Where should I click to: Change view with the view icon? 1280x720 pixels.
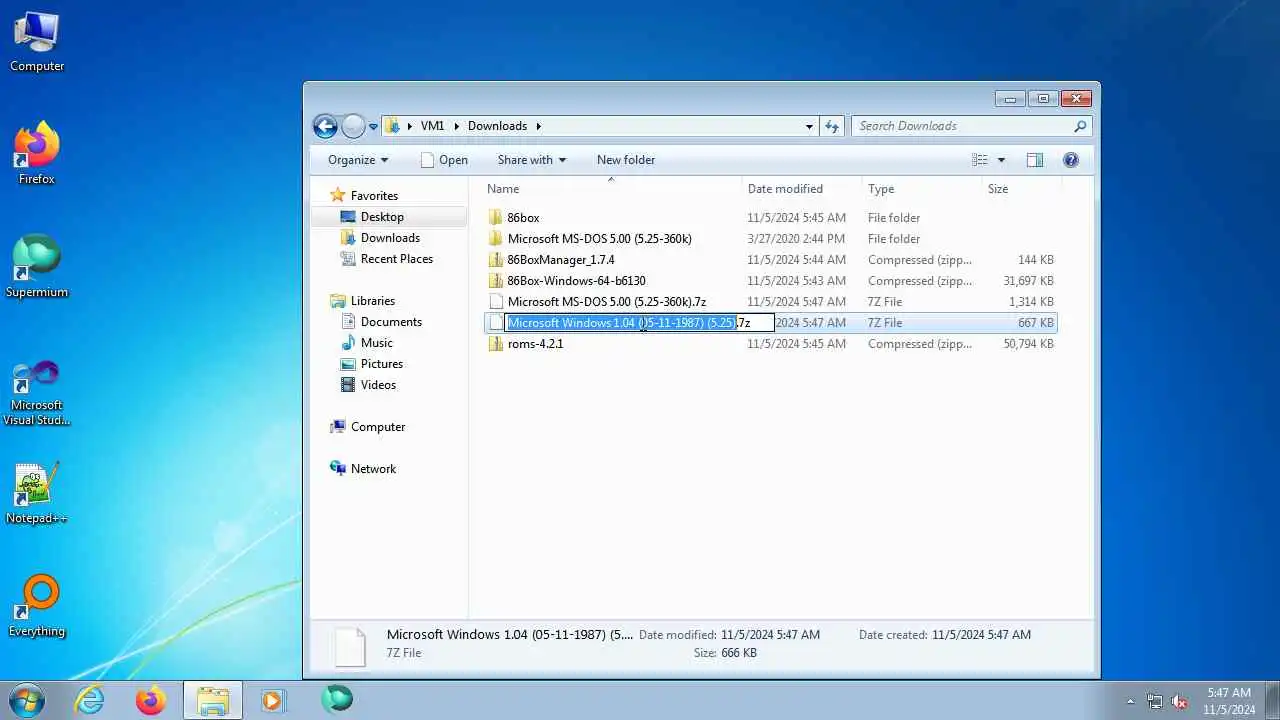click(x=980, y=160)
